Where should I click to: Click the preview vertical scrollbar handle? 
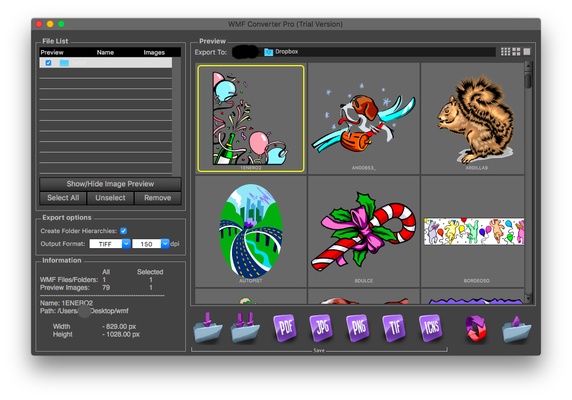[x=528, y=80]
